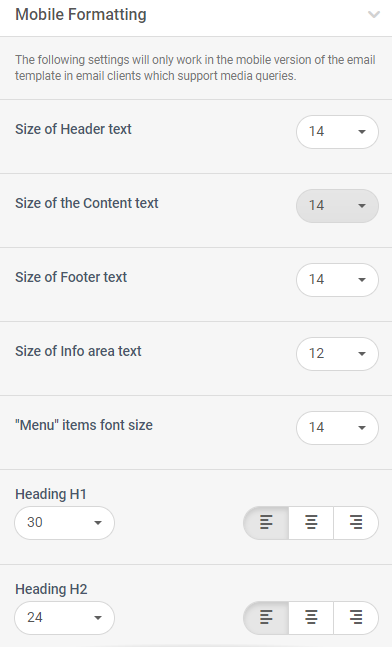The height and width of the screenshot is (647, 392).
Task: Open Size of the Content text dropdown
Action: tap(337, 205)
